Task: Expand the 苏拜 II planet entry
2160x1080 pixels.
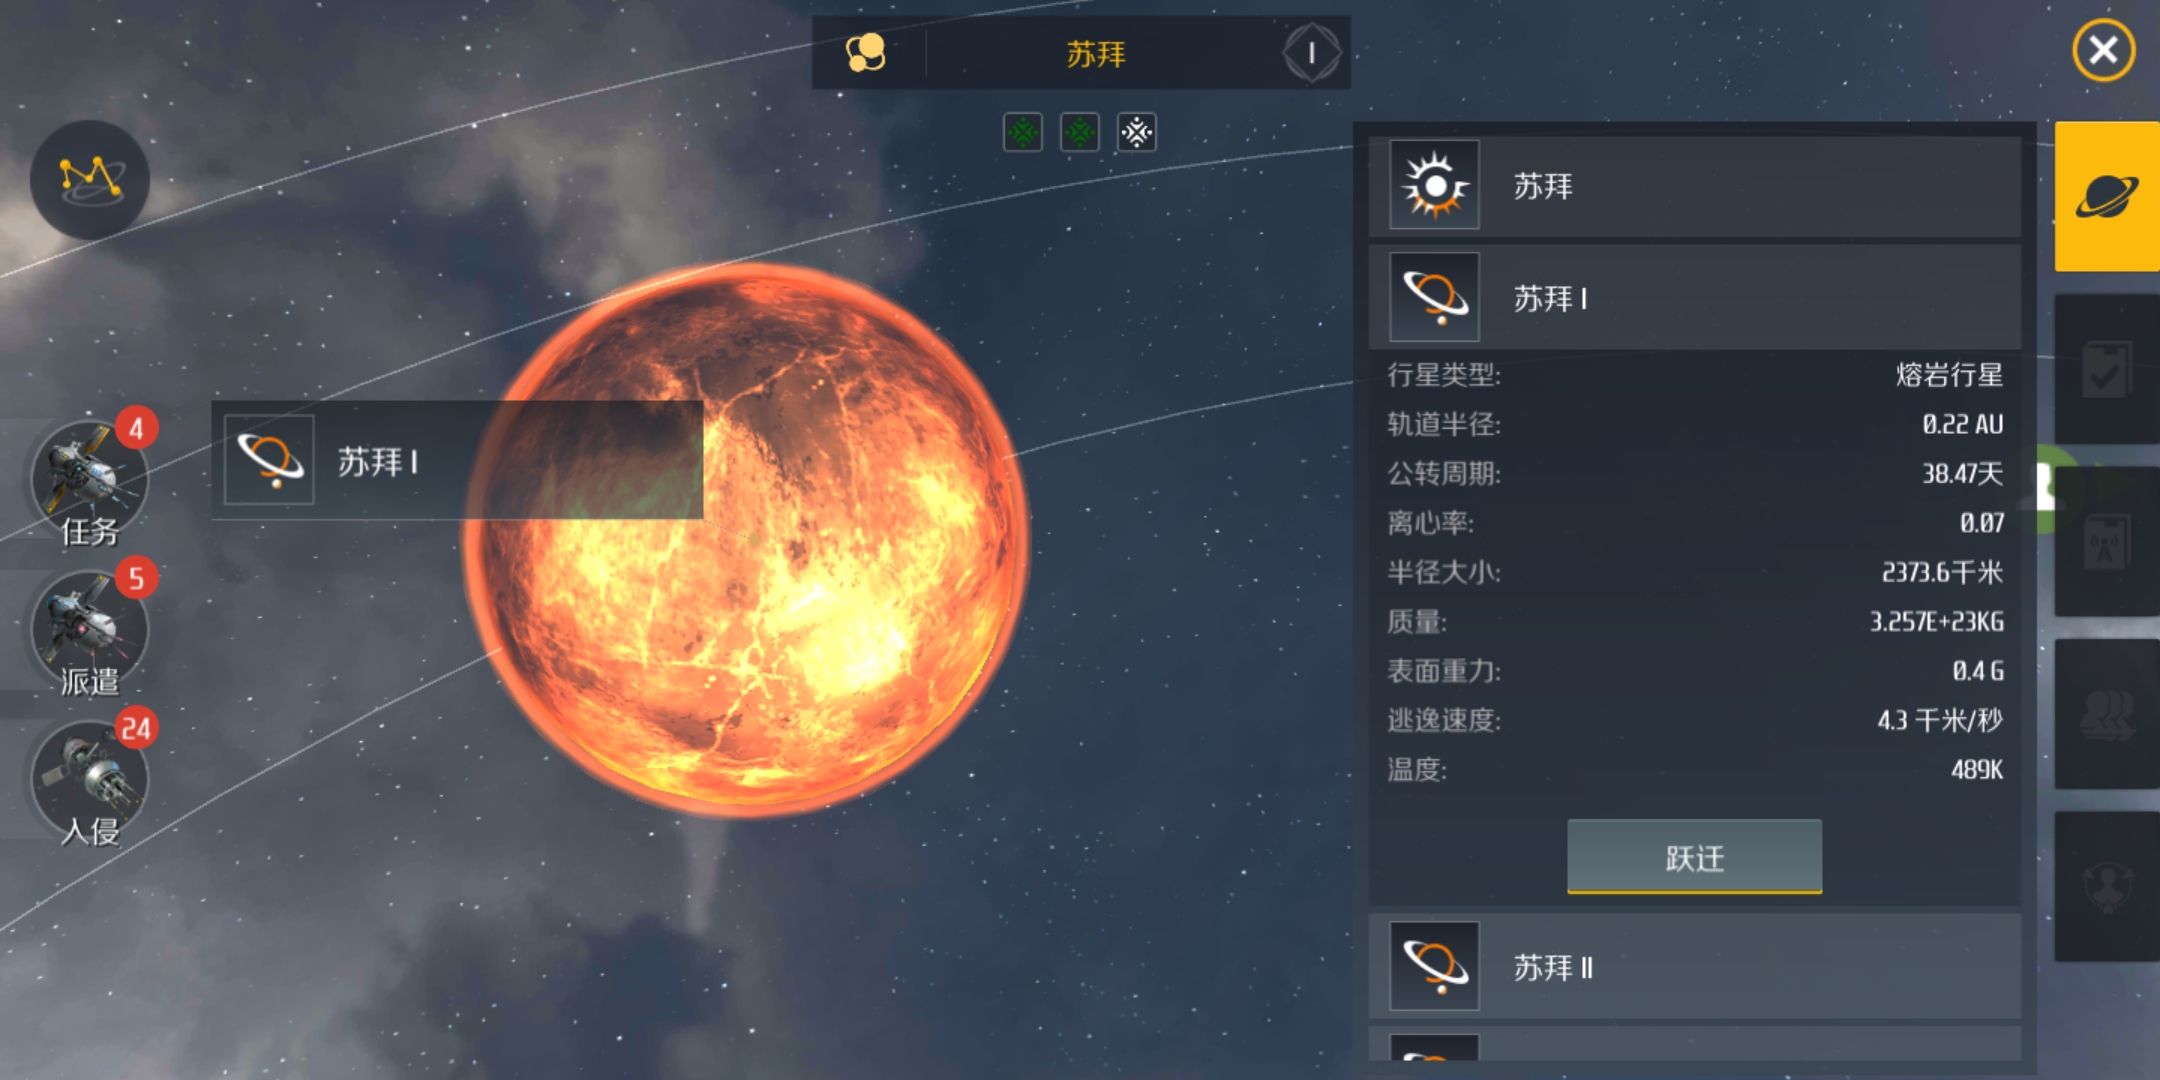Action: pyautogui.click(x=1695, y=967)
